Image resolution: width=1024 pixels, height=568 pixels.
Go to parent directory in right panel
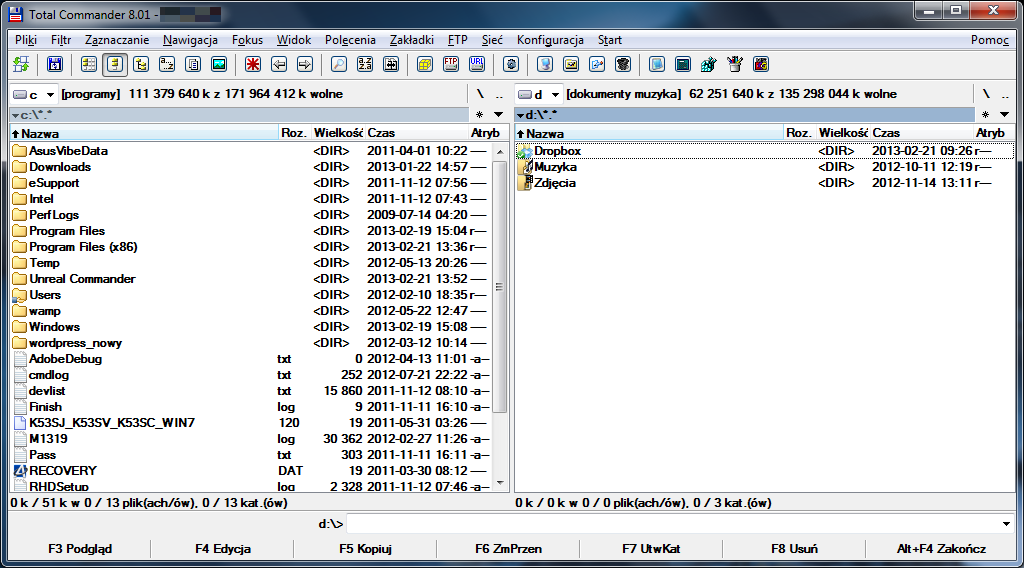1005,94
